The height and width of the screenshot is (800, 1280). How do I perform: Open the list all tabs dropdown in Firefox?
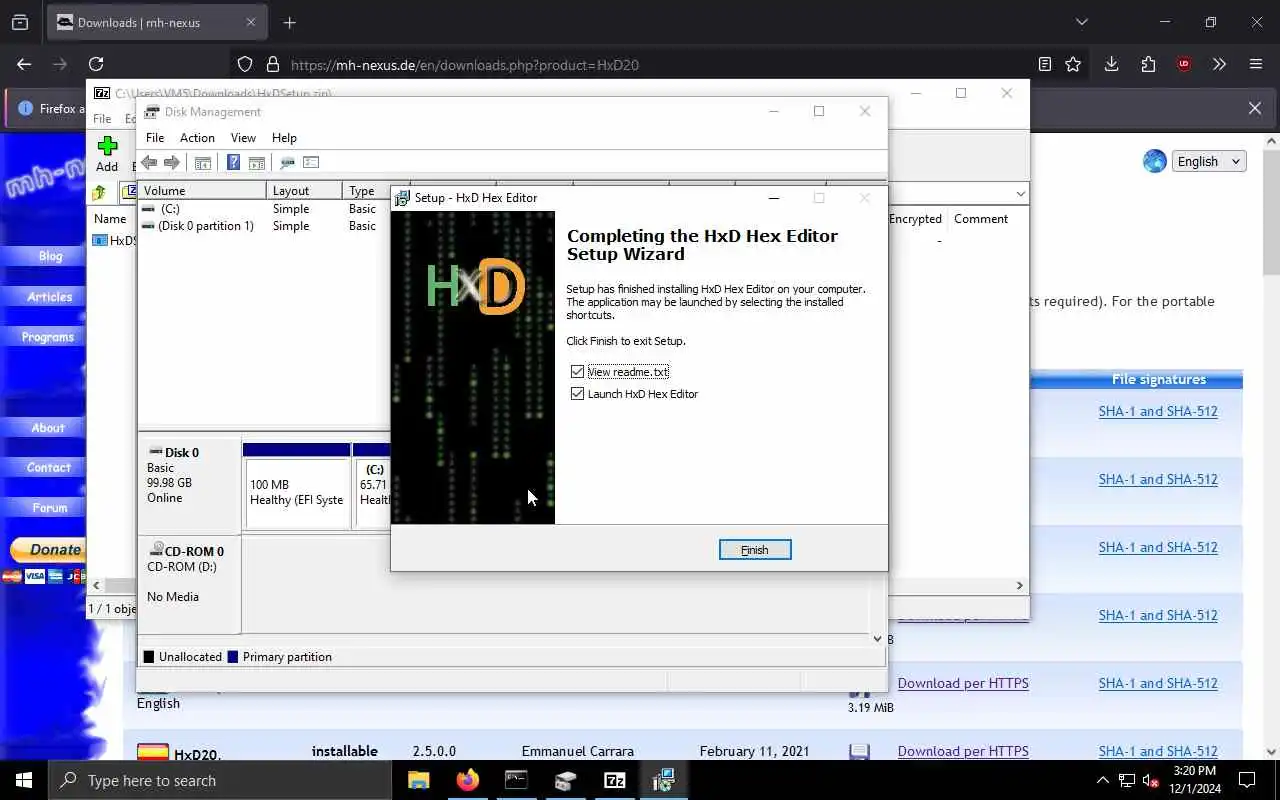coord(1081,22)
